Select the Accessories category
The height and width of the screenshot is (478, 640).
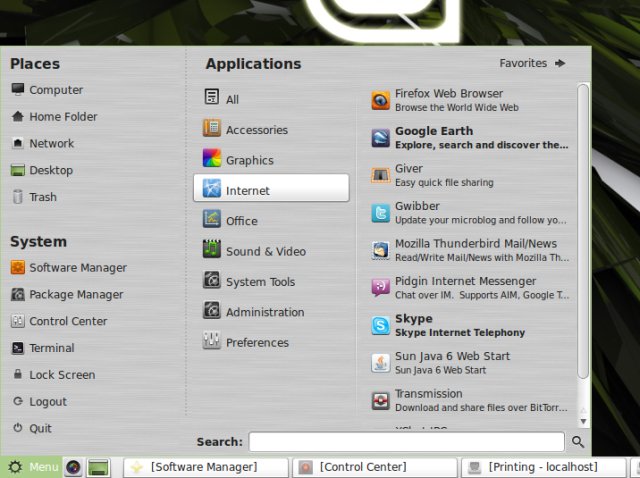[256, 130]
